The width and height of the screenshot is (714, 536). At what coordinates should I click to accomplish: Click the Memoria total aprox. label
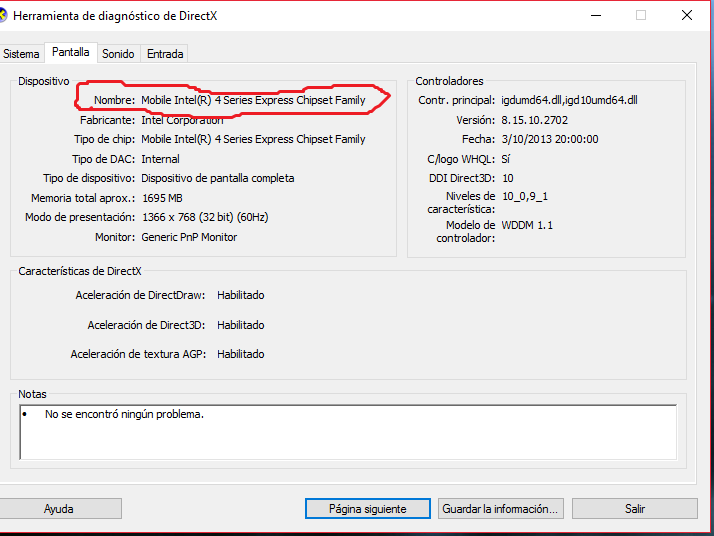pos(83,198)
